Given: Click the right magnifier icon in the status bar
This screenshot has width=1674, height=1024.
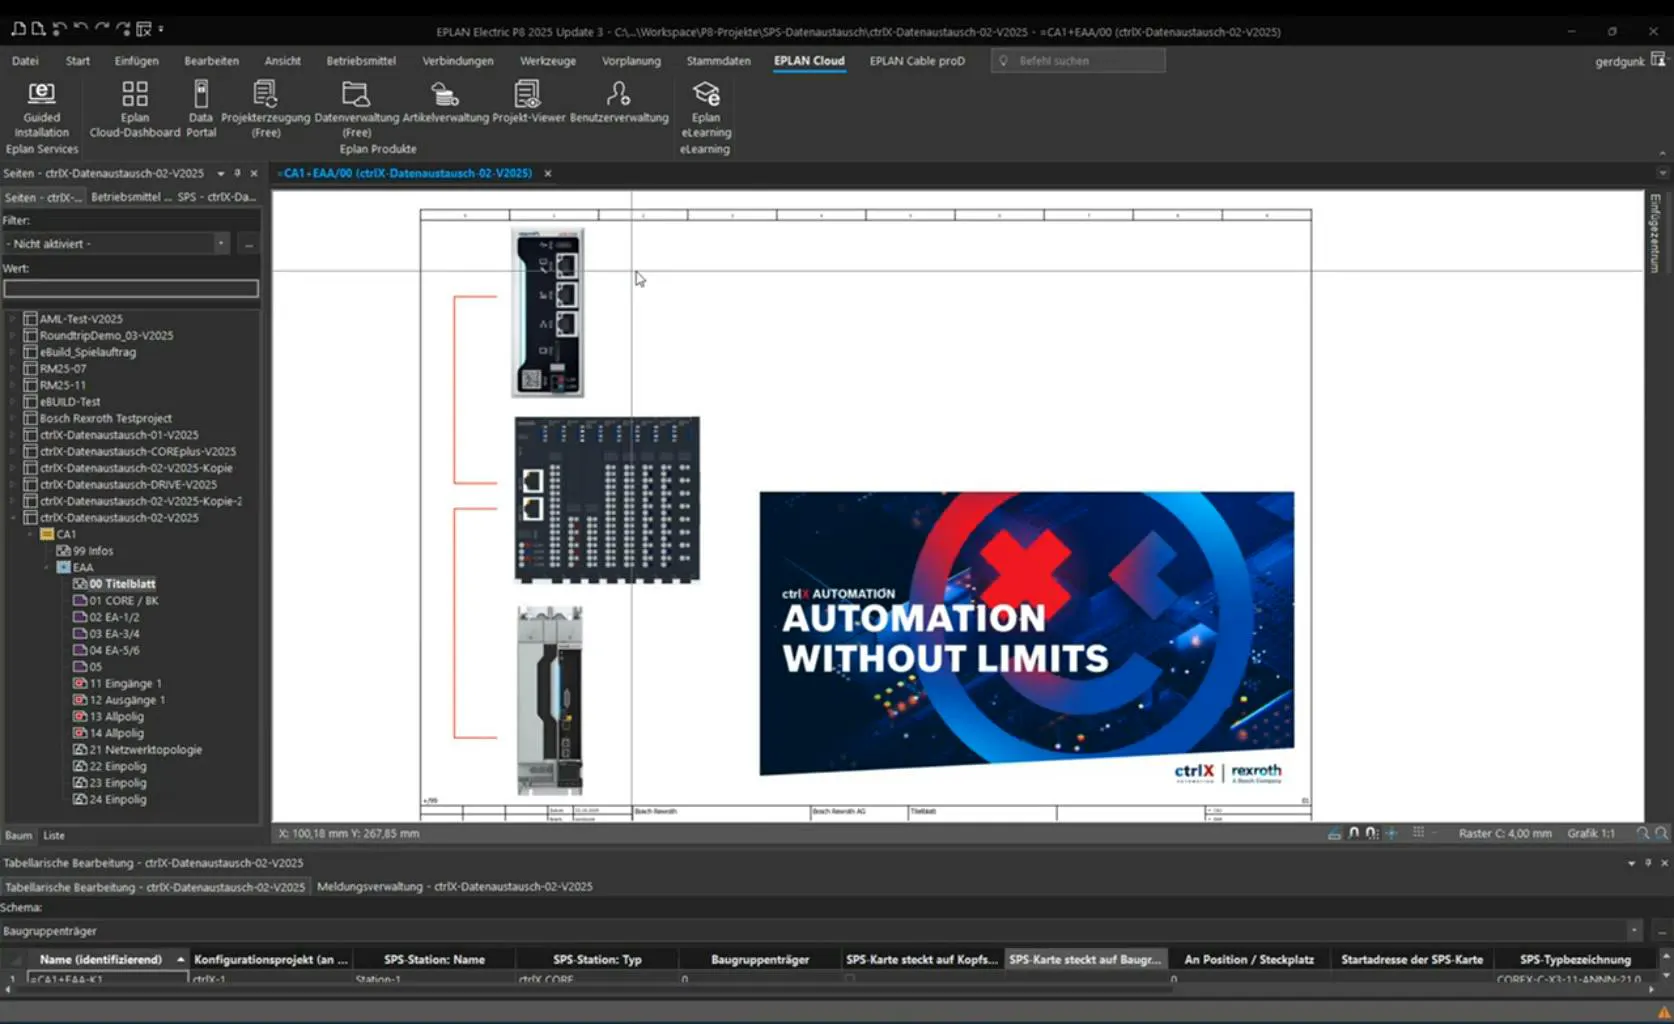Looking at the screenshot, I should [1661, 833].
